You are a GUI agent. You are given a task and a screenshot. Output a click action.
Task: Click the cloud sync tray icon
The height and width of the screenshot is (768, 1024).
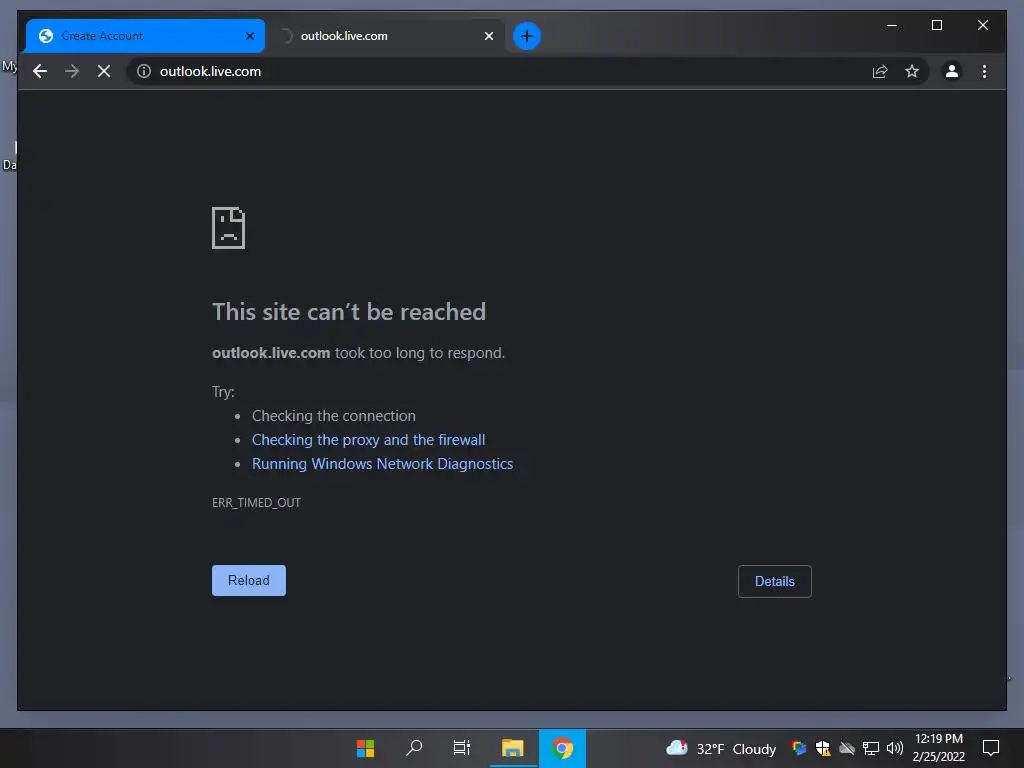point(847,748)
